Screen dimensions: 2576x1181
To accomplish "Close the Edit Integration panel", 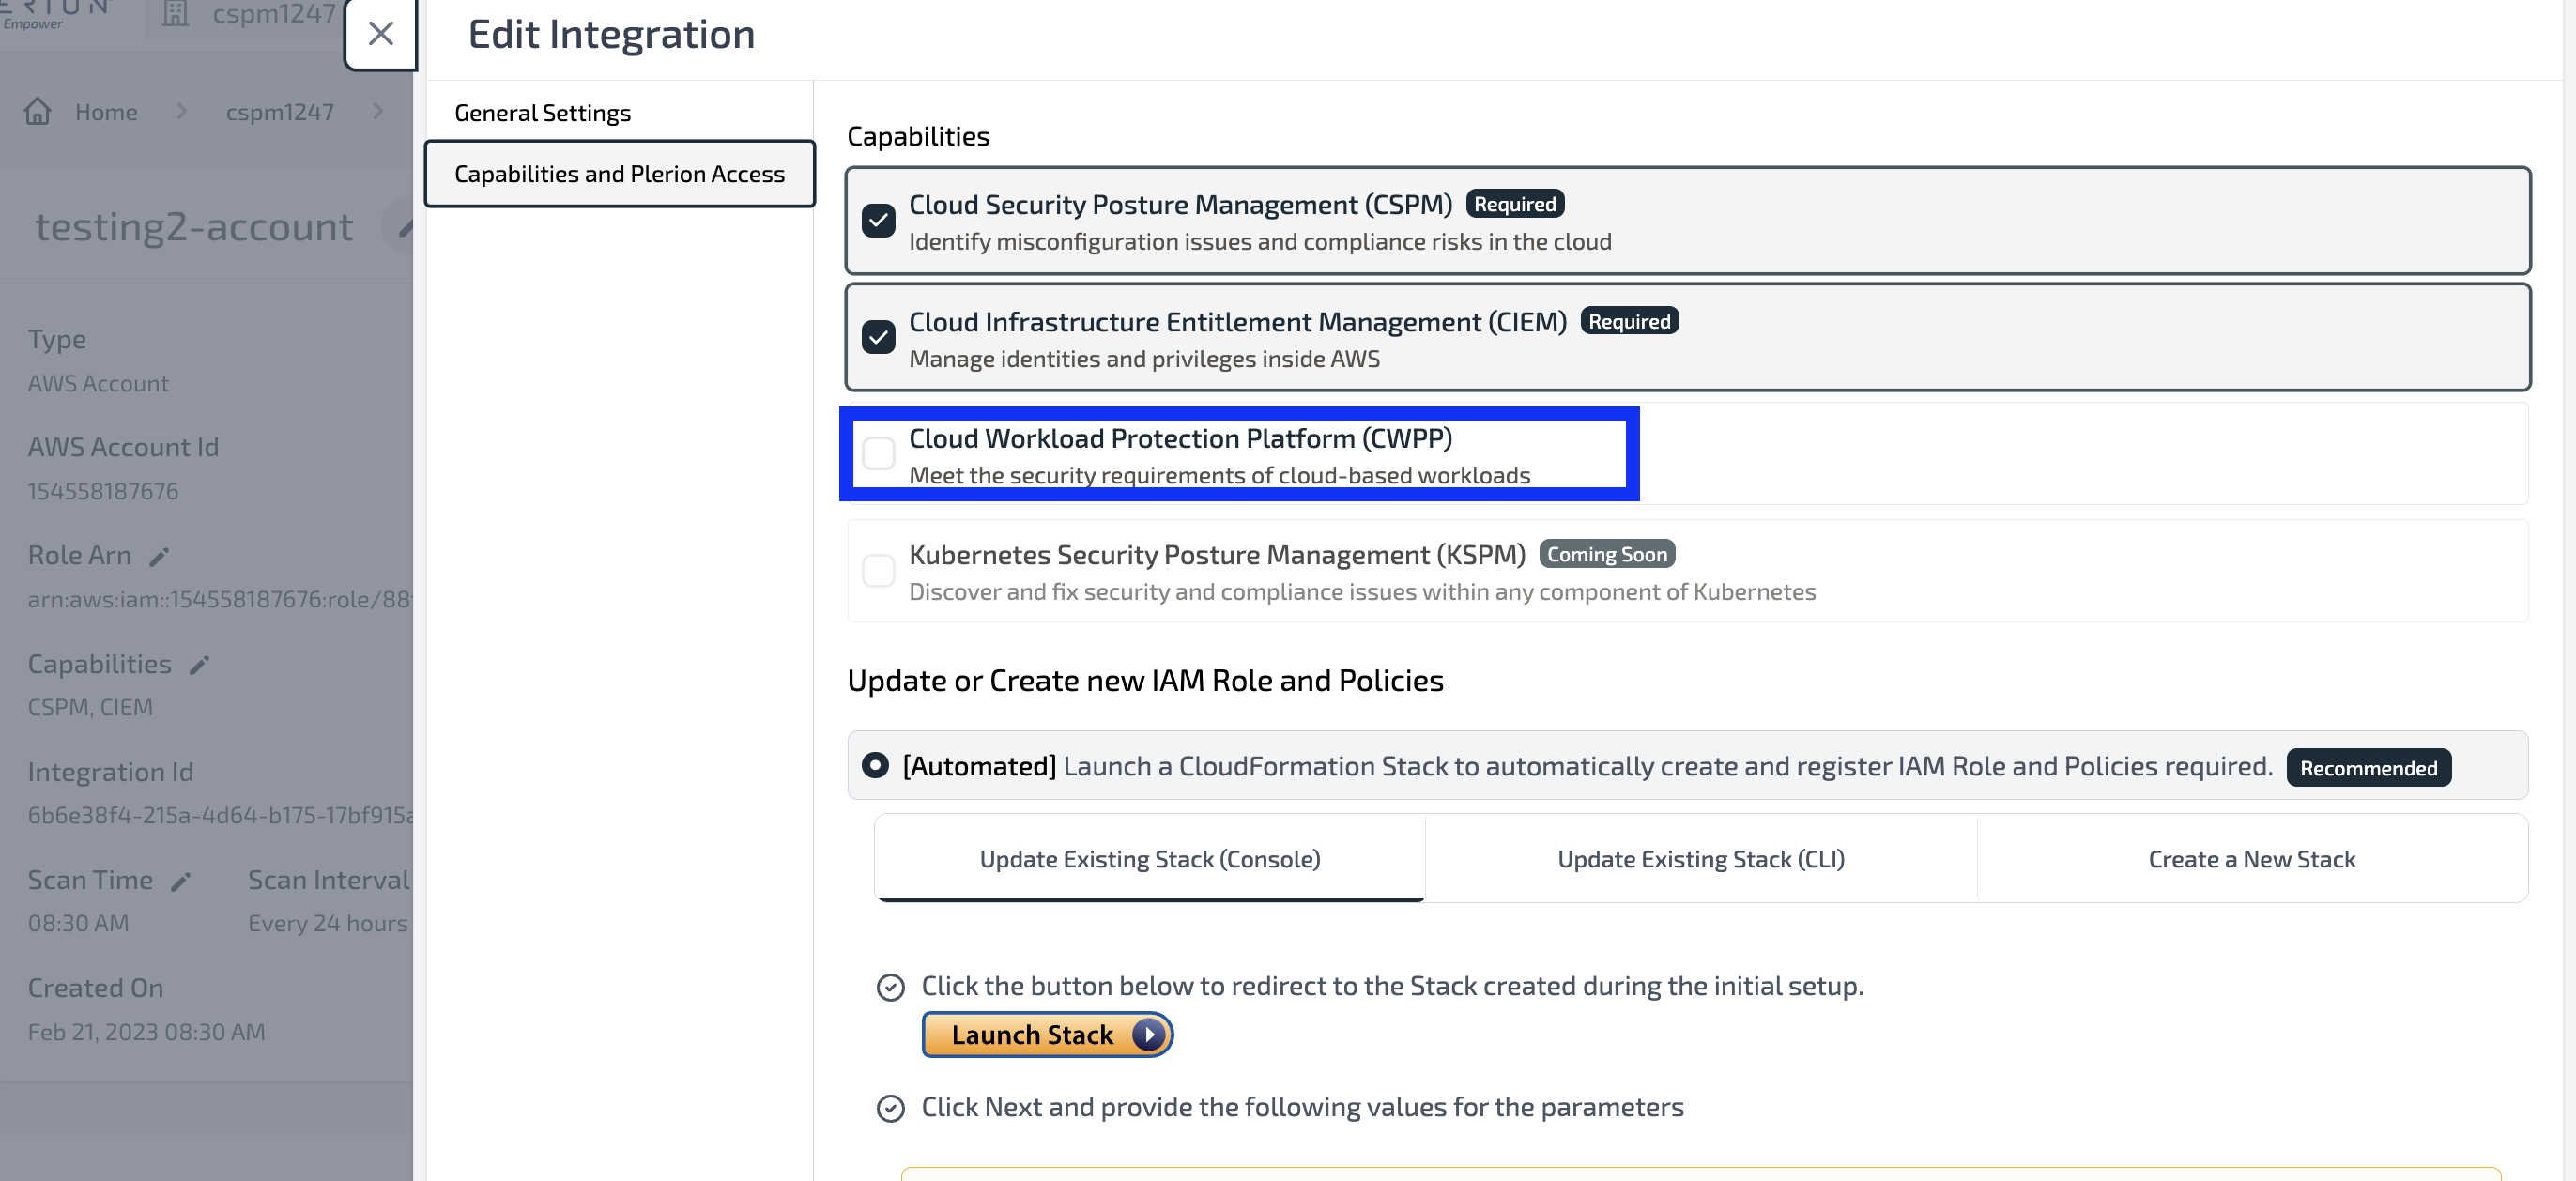I will tap(380, 34).
